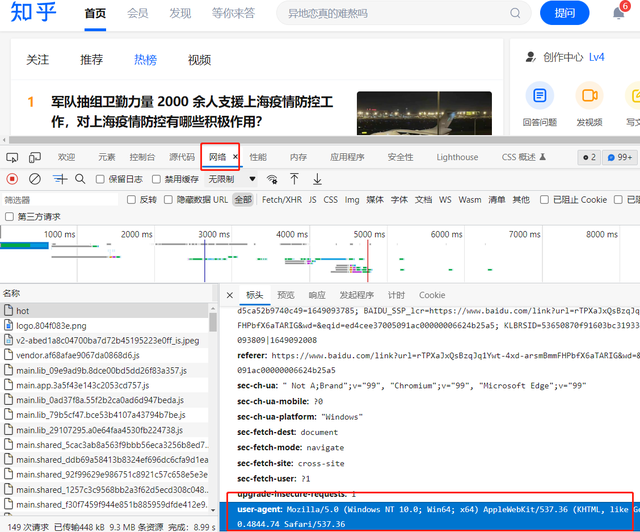Click the blue 提问 button

click(564, 13)
